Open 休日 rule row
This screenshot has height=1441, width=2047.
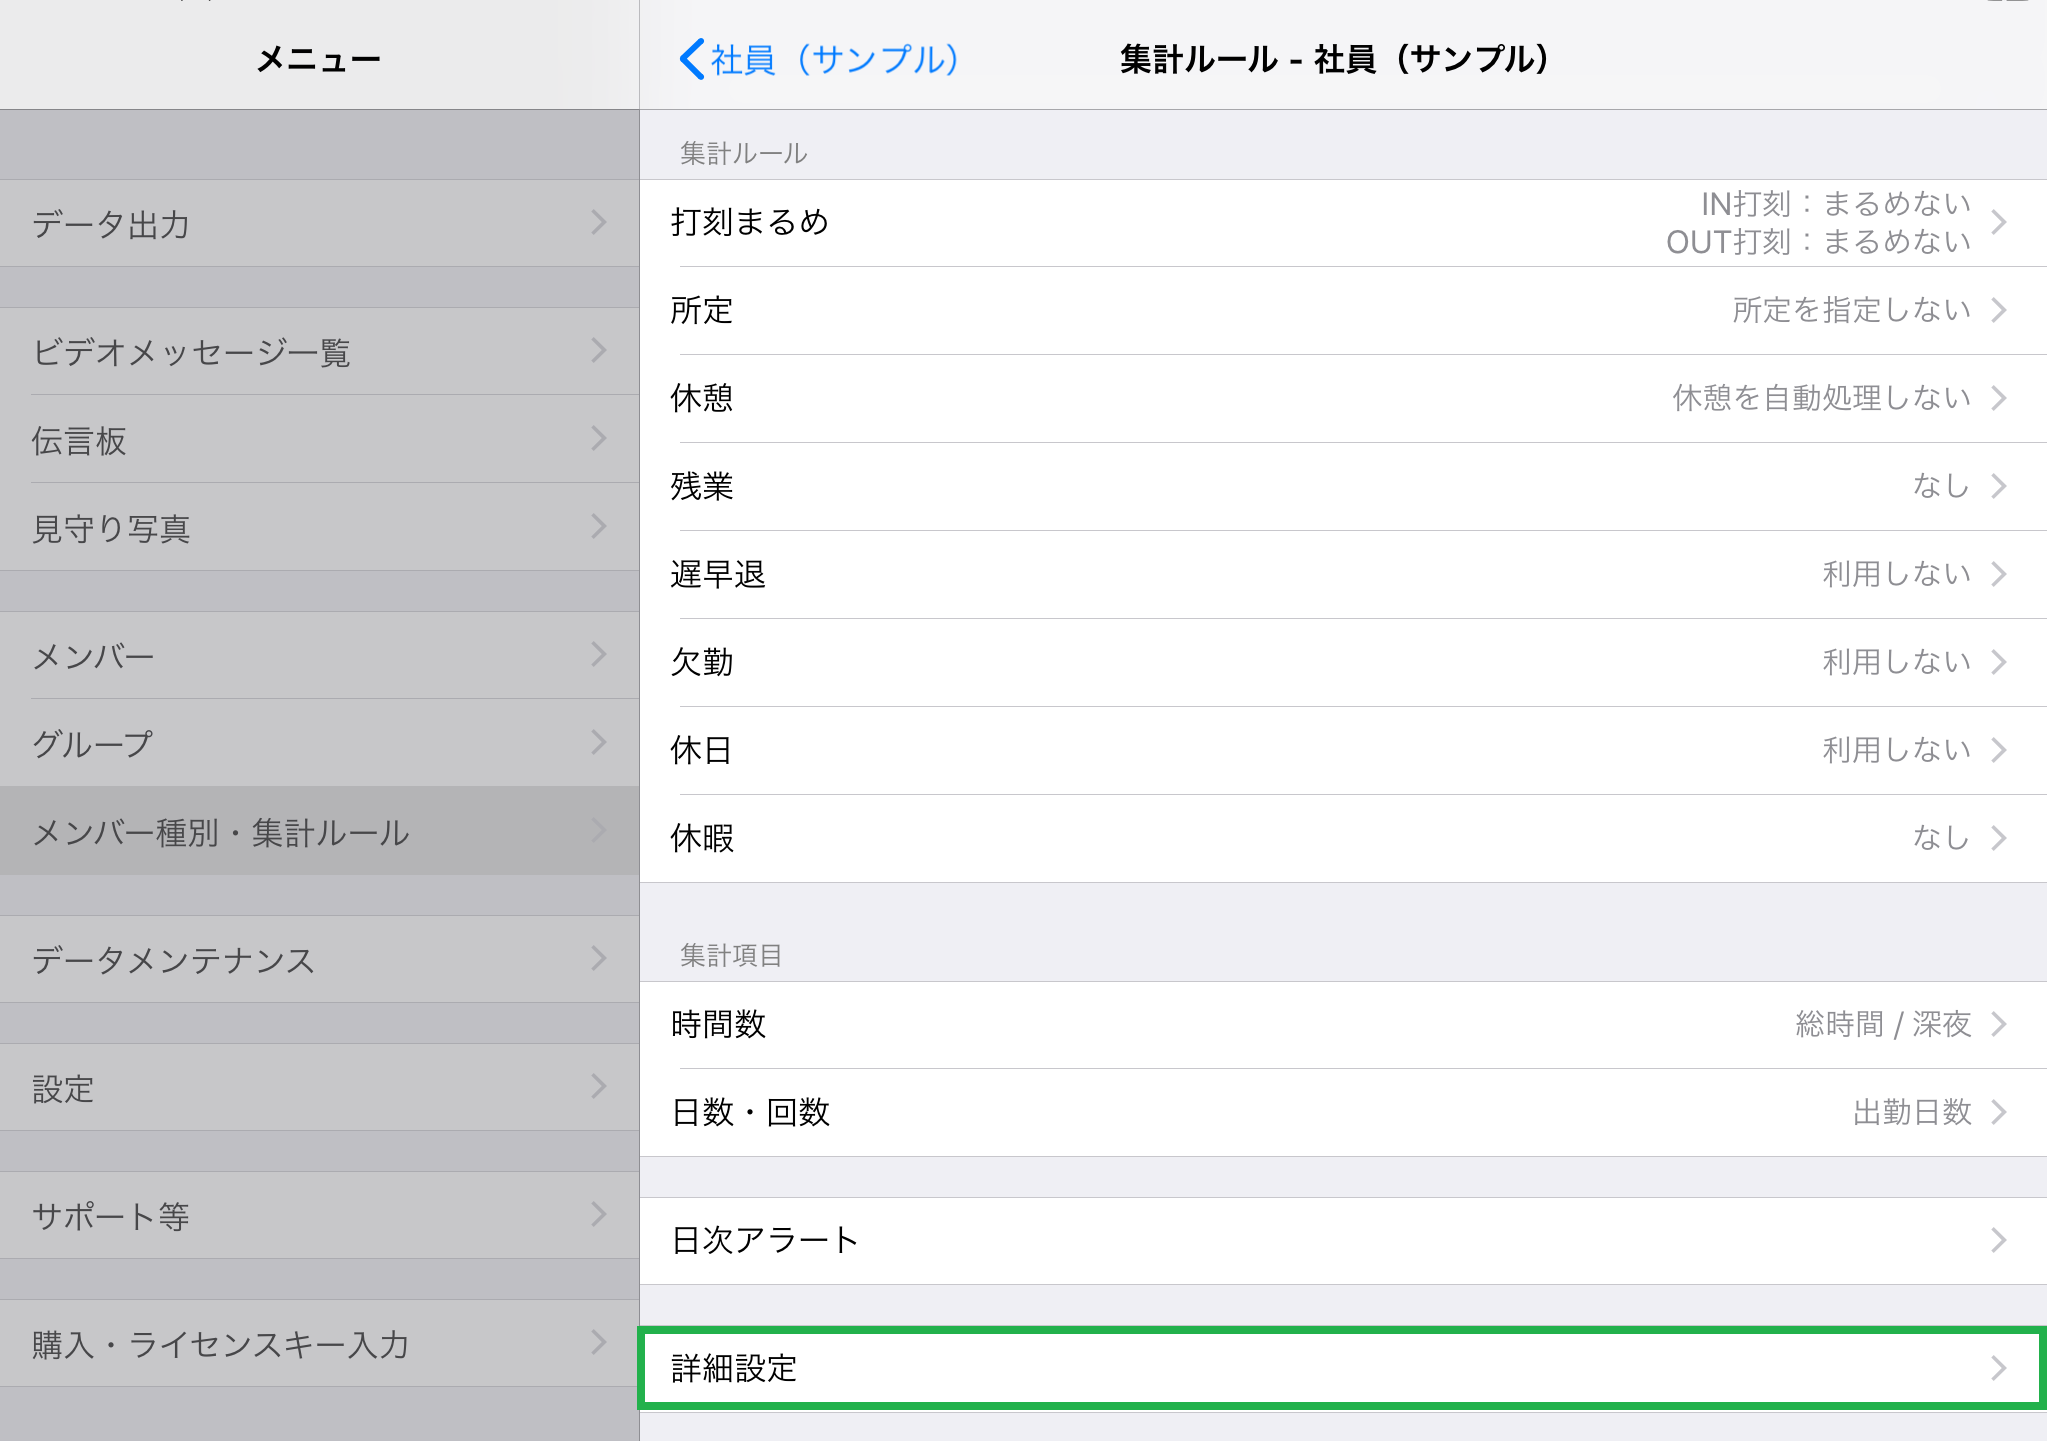1343,751
